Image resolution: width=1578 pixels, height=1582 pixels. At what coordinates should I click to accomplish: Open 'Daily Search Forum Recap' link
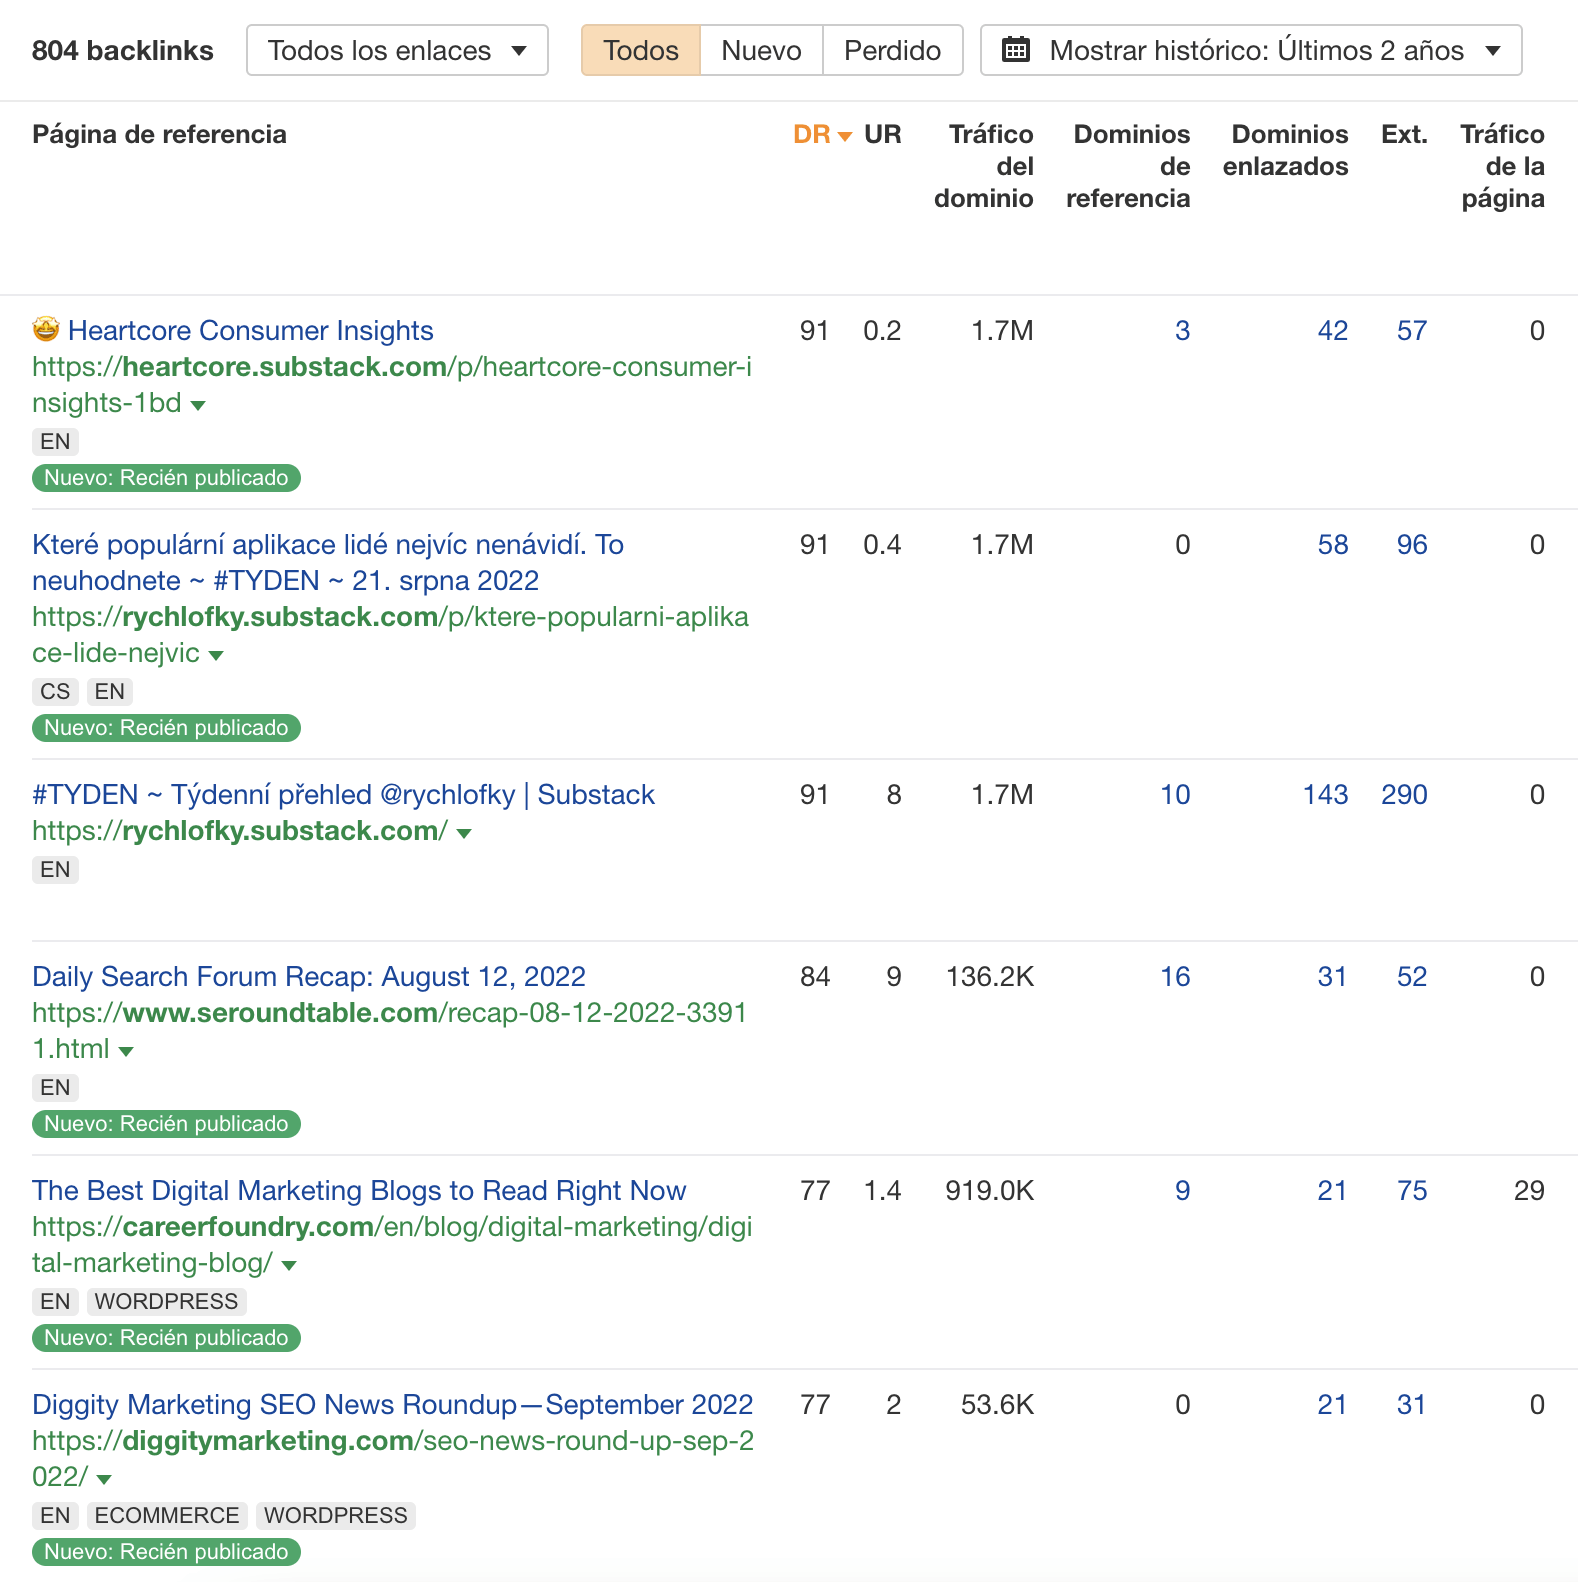click(308, 977)
